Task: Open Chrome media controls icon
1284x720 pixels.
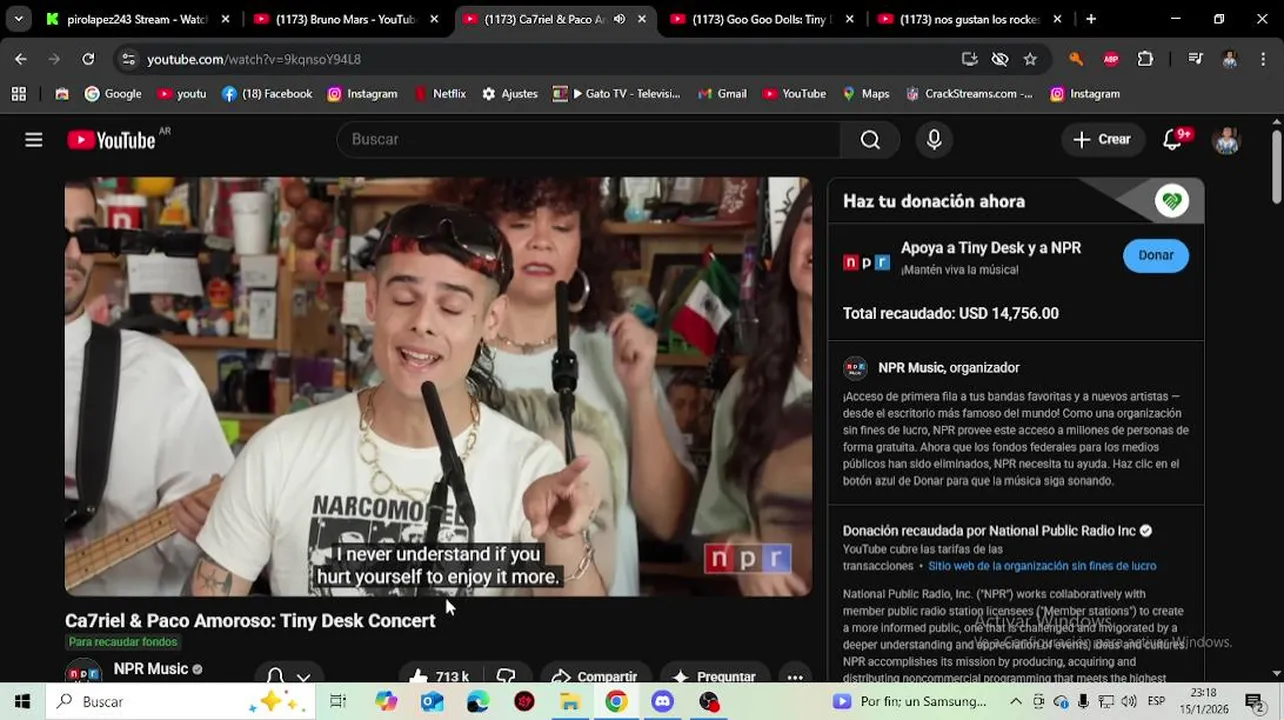Action: [1195, 59]
